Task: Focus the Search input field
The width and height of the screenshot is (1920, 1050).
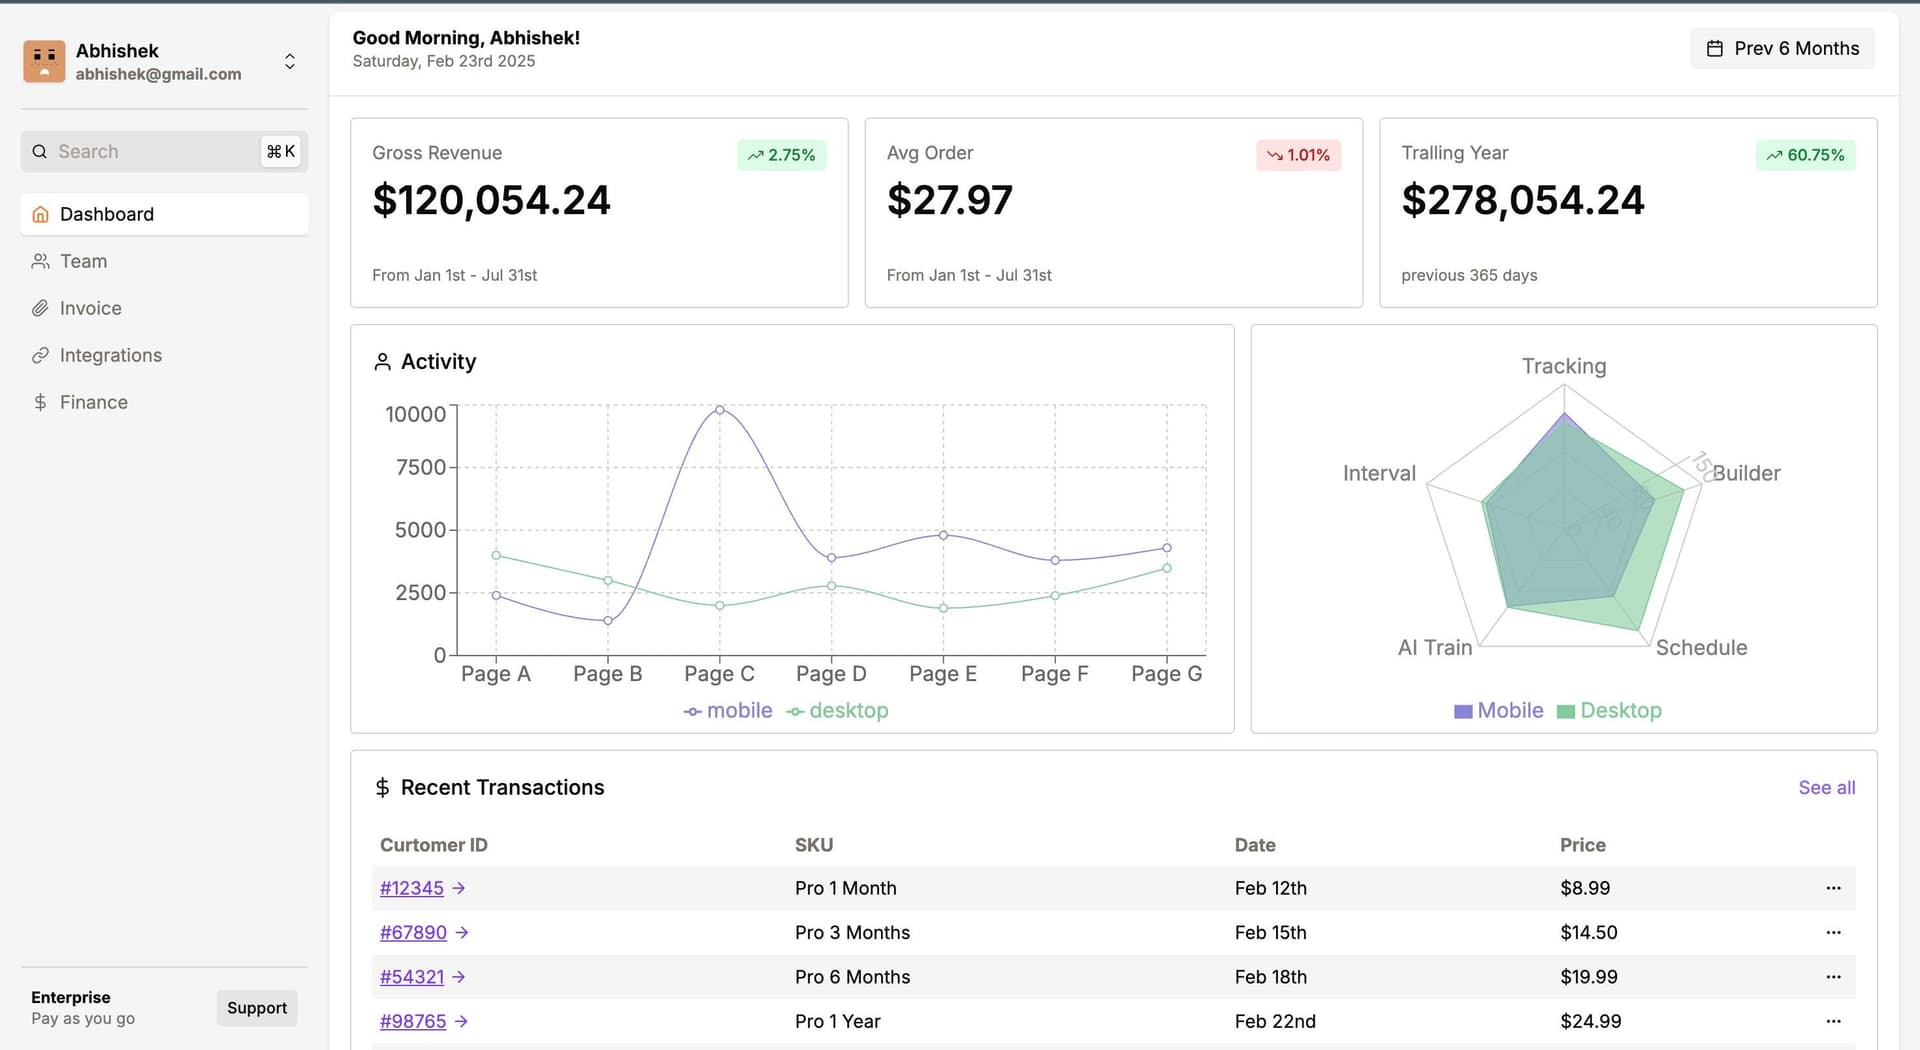Action: click(150, 152)
